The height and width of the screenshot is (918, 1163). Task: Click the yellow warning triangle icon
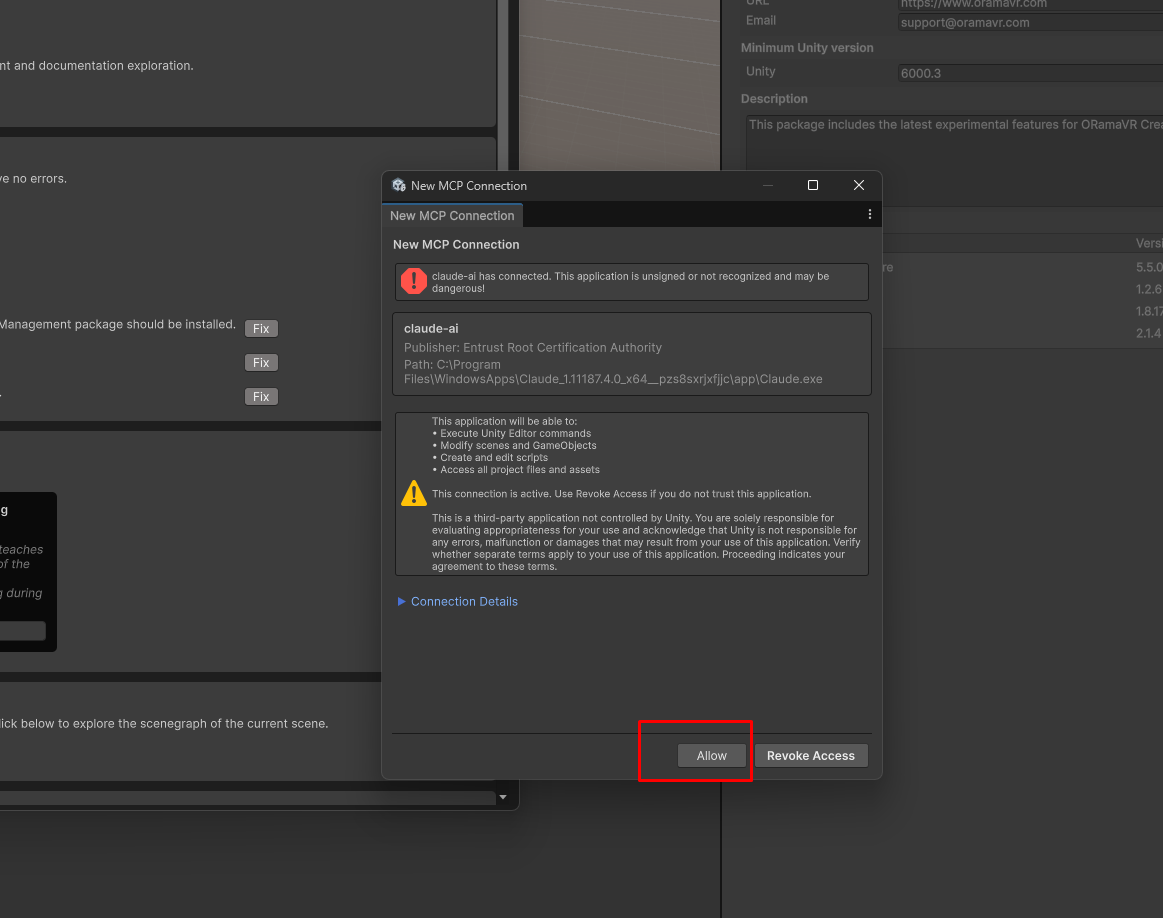(414, 493)
